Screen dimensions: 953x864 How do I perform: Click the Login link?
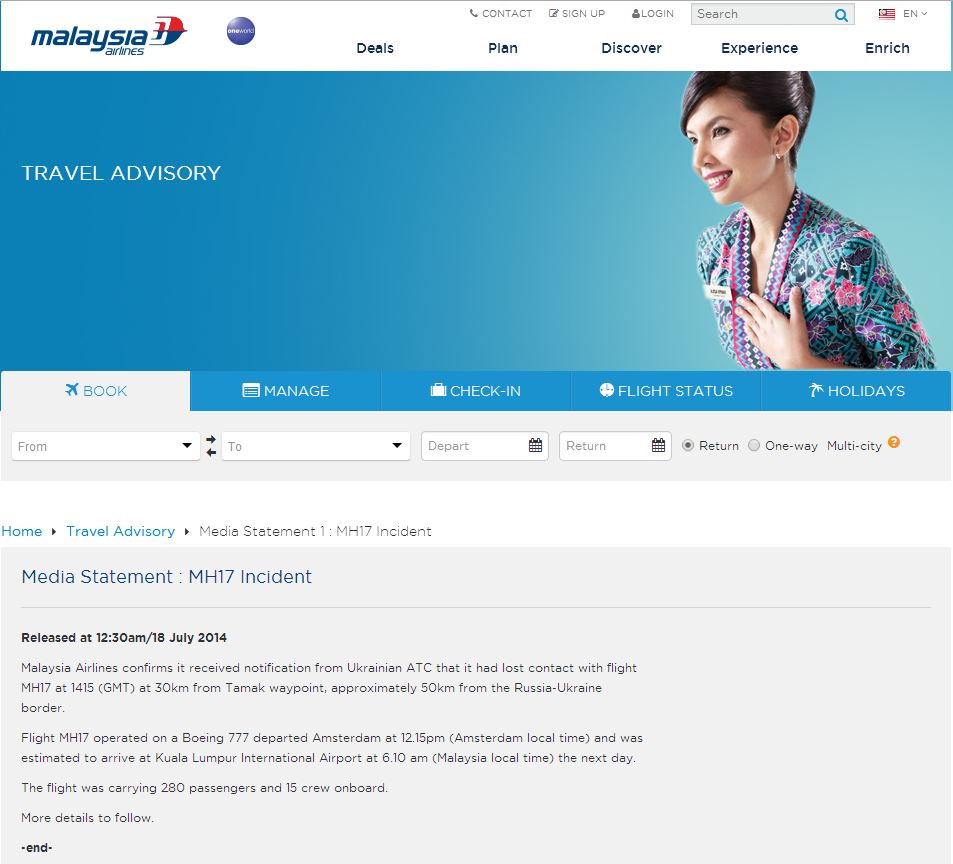(653, 14)
